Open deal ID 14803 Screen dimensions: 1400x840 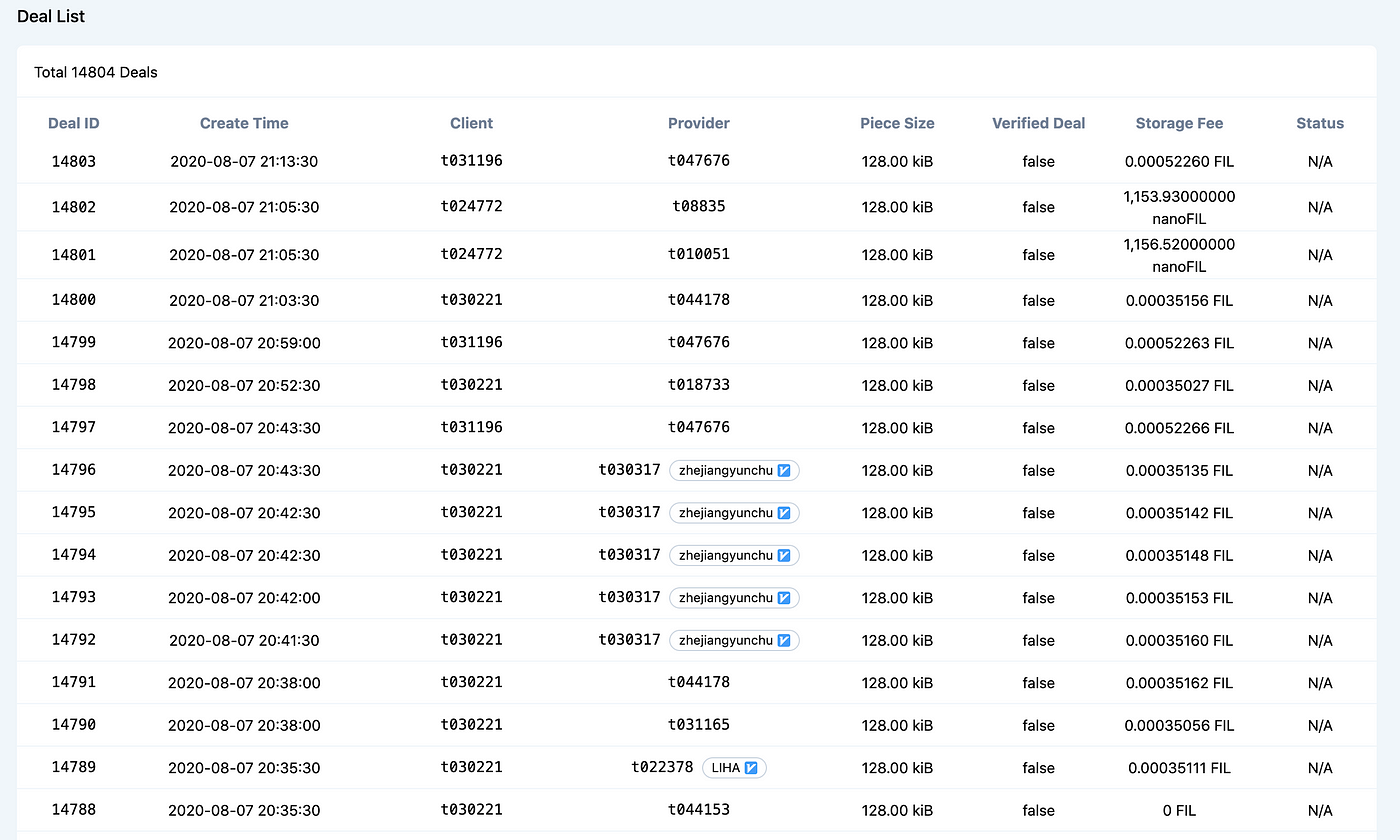coord(74,161)
